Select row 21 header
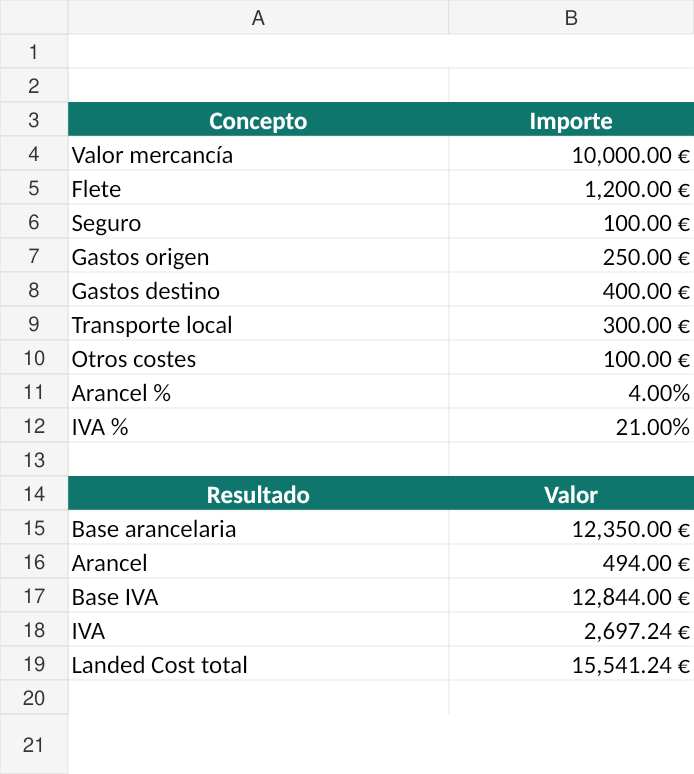 pyautogui.click(x=34, y=744)
